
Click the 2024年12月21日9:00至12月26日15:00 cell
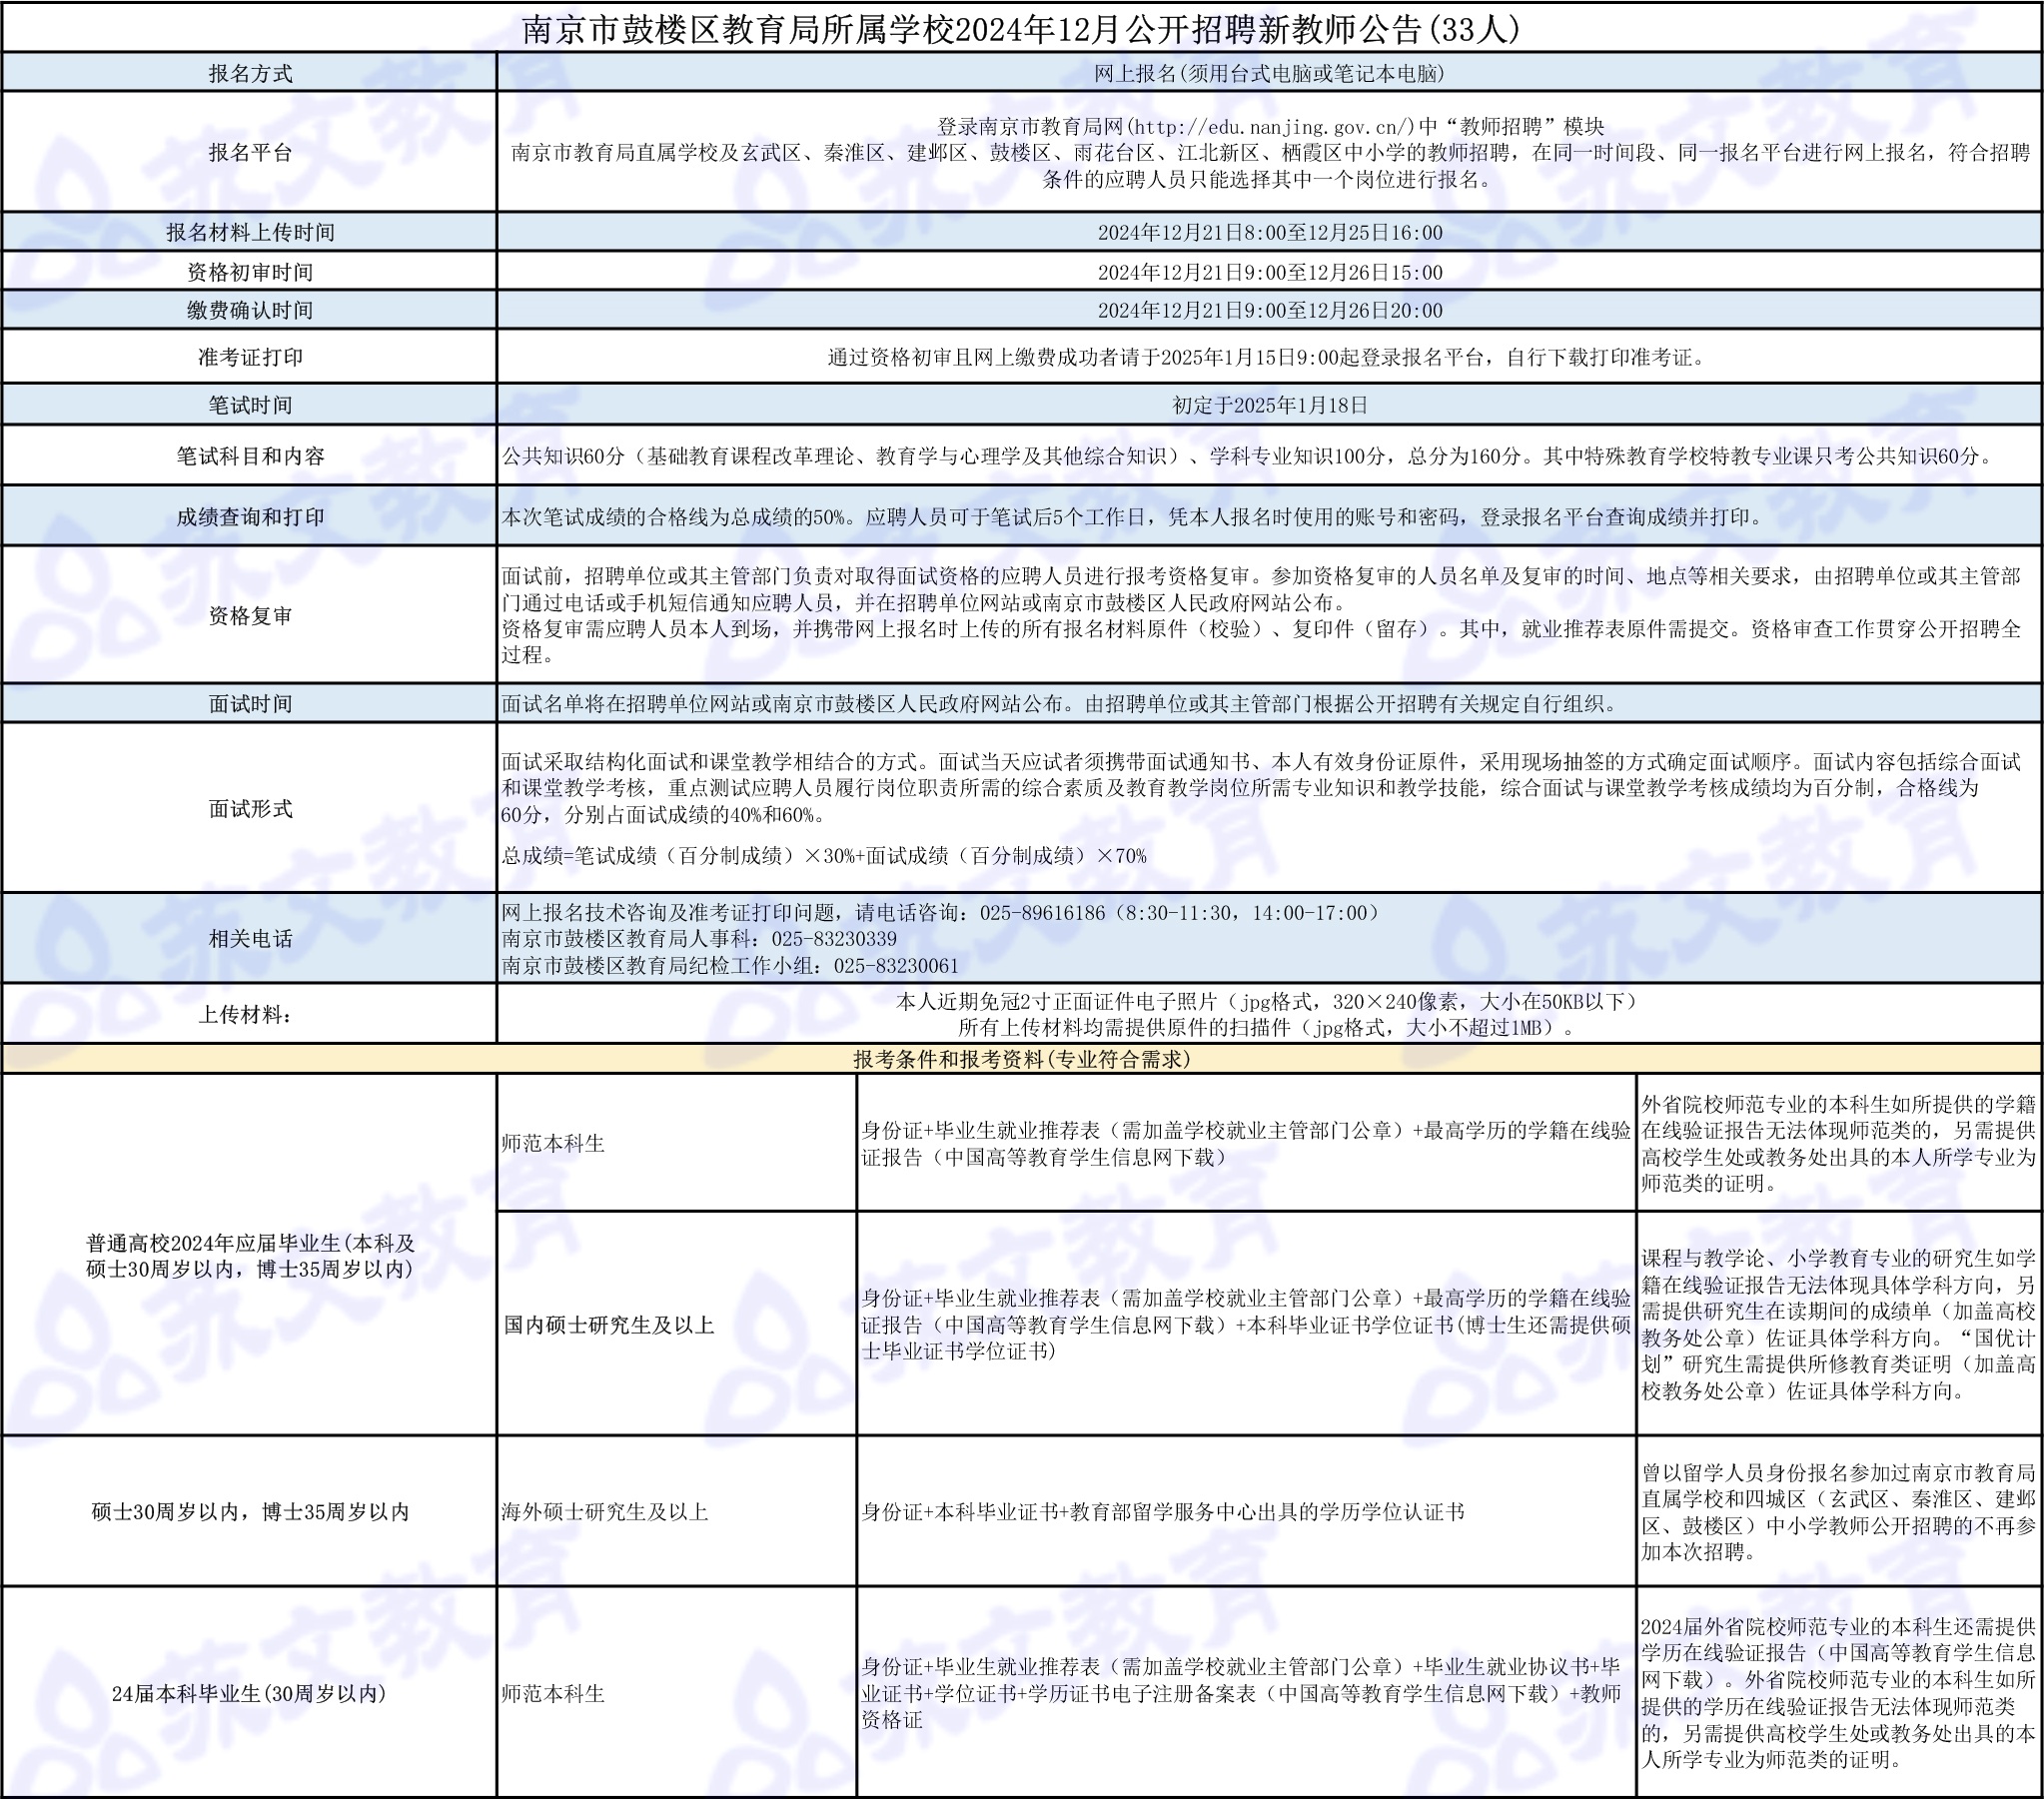(x=1269, y=272)
